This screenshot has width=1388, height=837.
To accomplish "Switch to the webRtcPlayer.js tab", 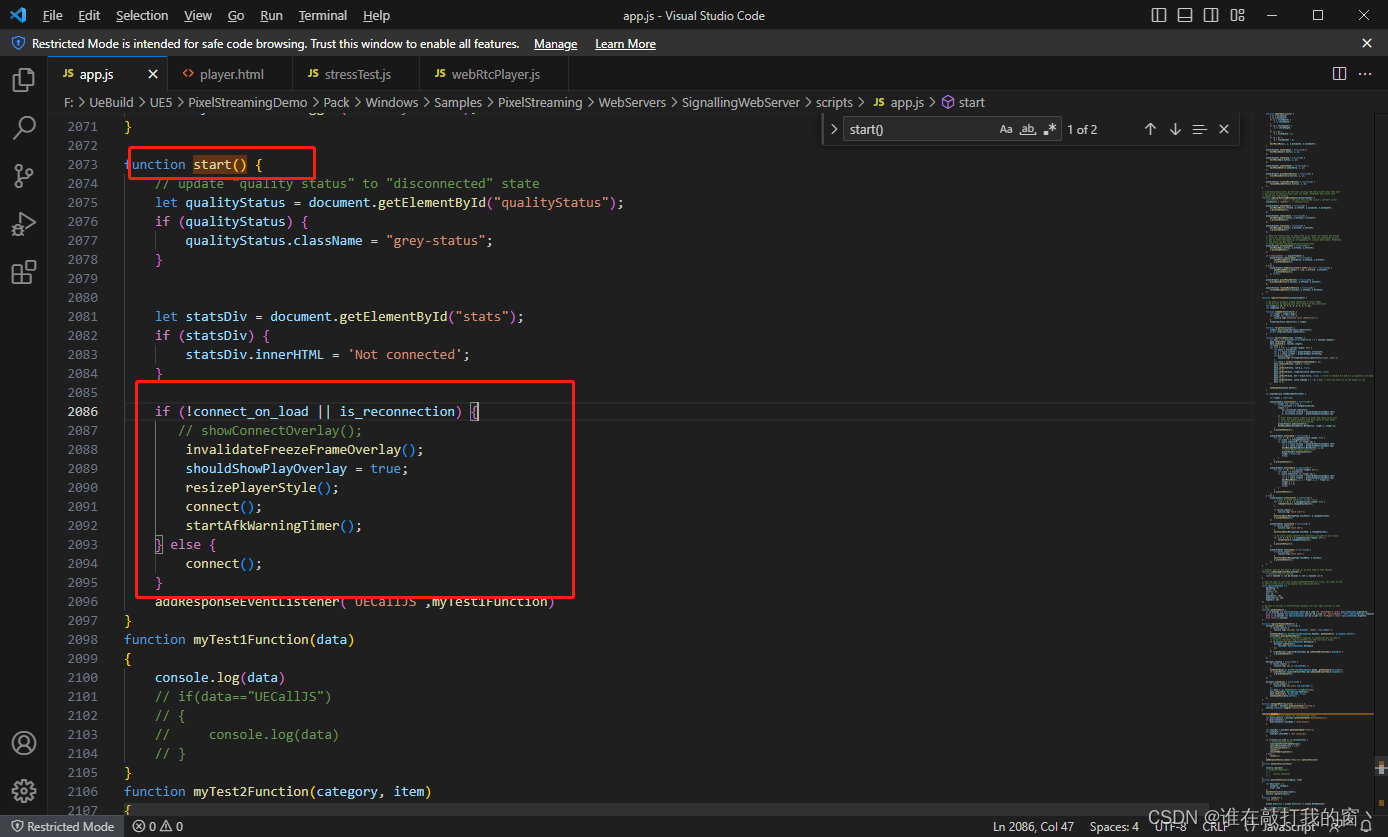I will pyautogui.click(x=495, y=74).
